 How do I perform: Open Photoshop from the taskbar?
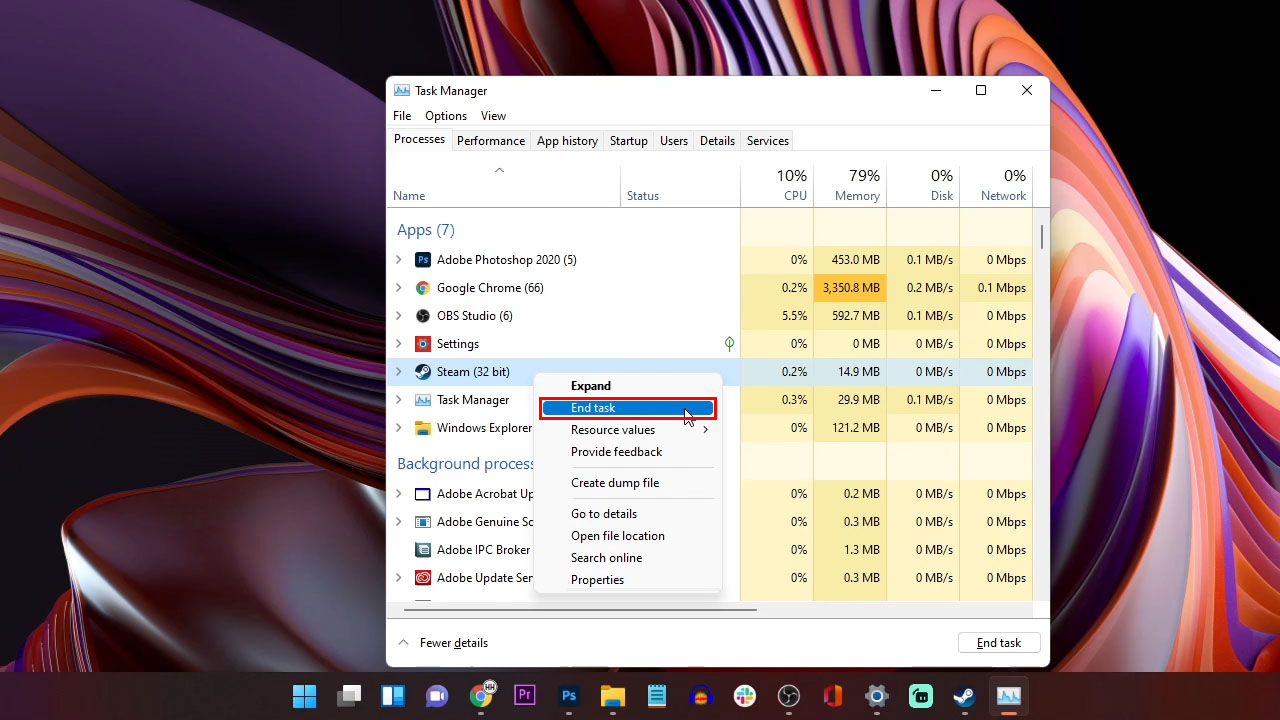pos(568,695)
